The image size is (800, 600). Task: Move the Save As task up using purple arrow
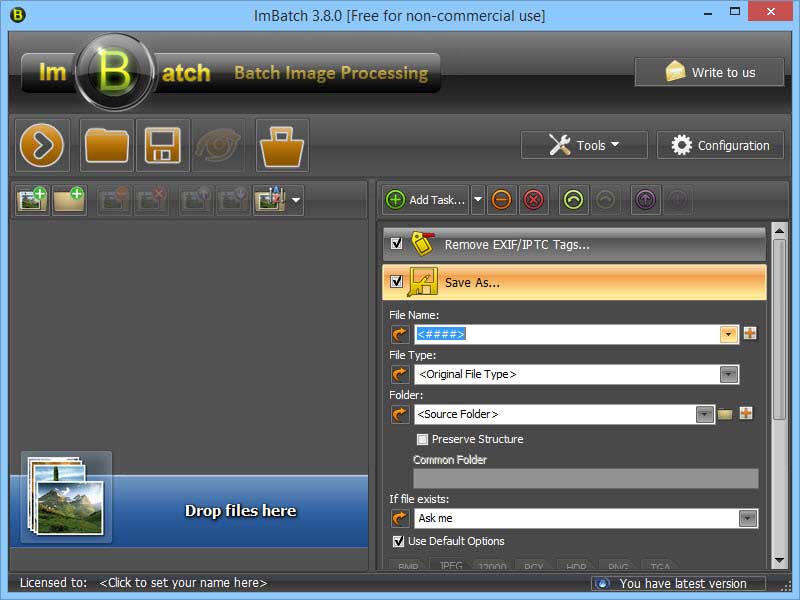click(646, 199)
